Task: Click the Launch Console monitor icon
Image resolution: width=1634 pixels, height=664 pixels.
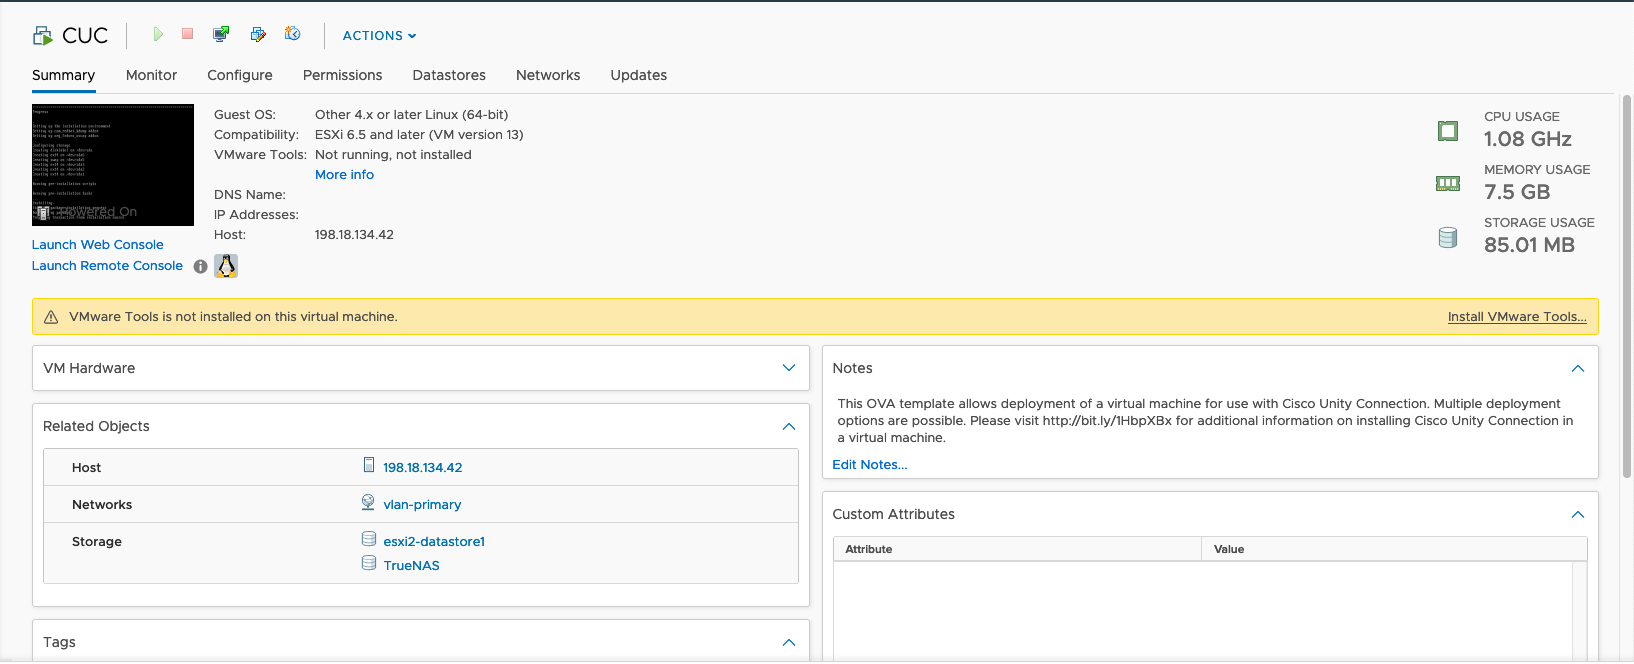Action: pyautogui.click(x=221, y=34)
